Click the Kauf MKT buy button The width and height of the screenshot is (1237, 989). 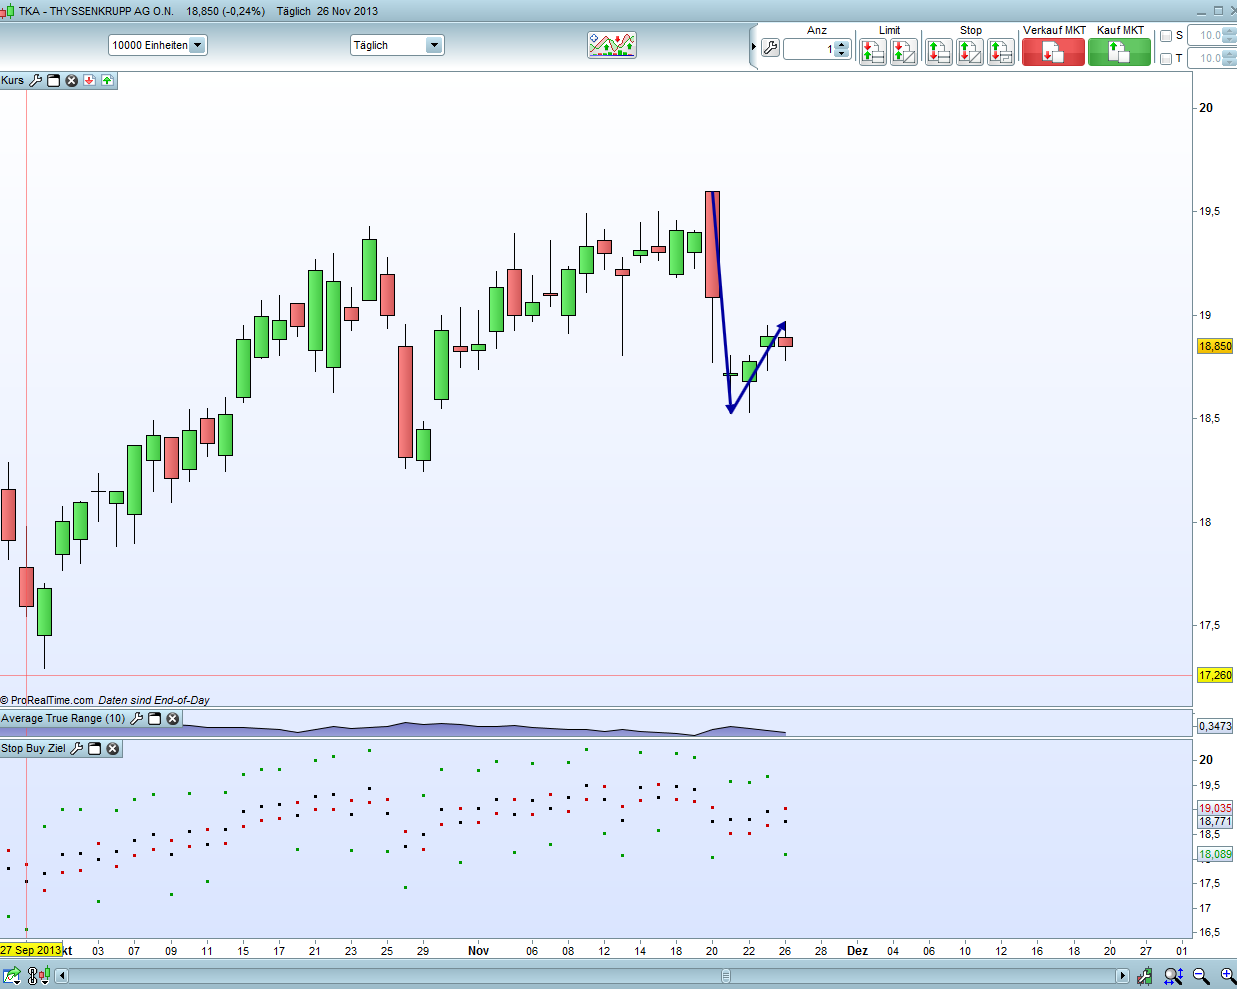point(1119,52)
